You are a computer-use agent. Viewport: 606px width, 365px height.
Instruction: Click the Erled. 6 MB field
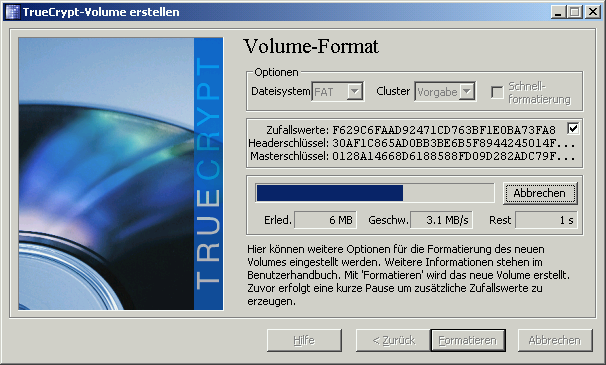(x=325, y=220)
